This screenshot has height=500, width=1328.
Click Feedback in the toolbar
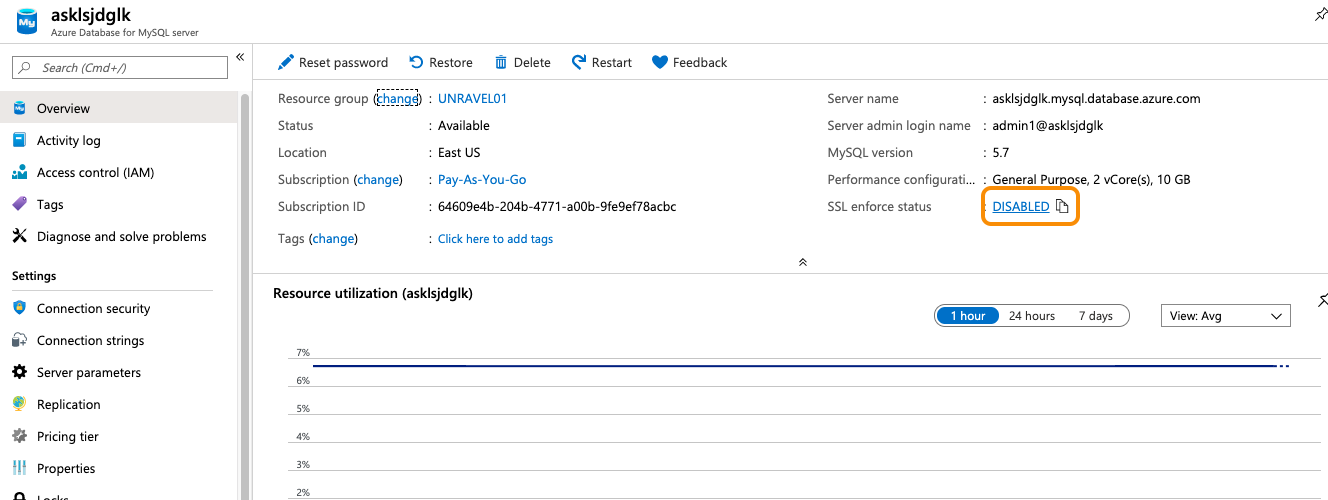(689, 62)
